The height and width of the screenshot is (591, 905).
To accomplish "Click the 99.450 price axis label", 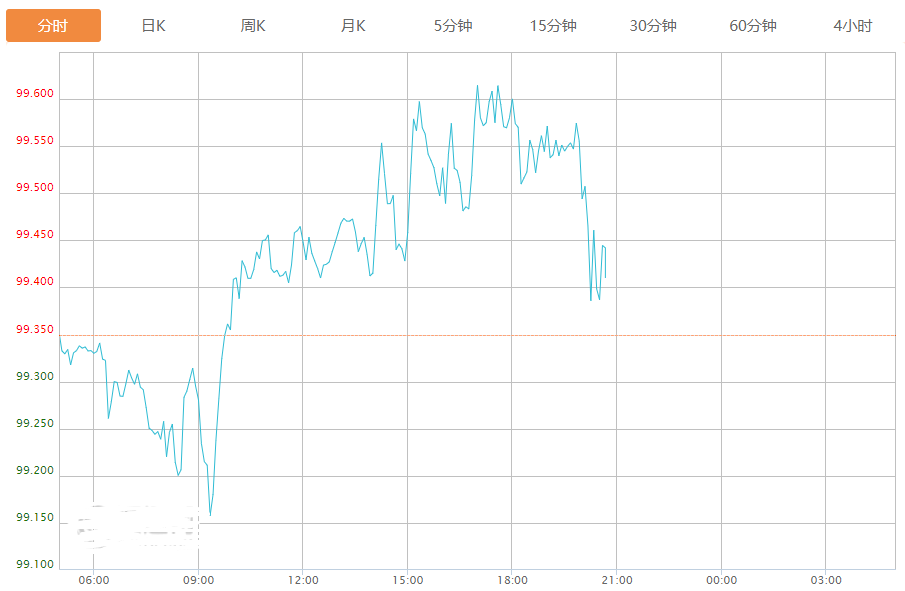I will pos(35,234).
